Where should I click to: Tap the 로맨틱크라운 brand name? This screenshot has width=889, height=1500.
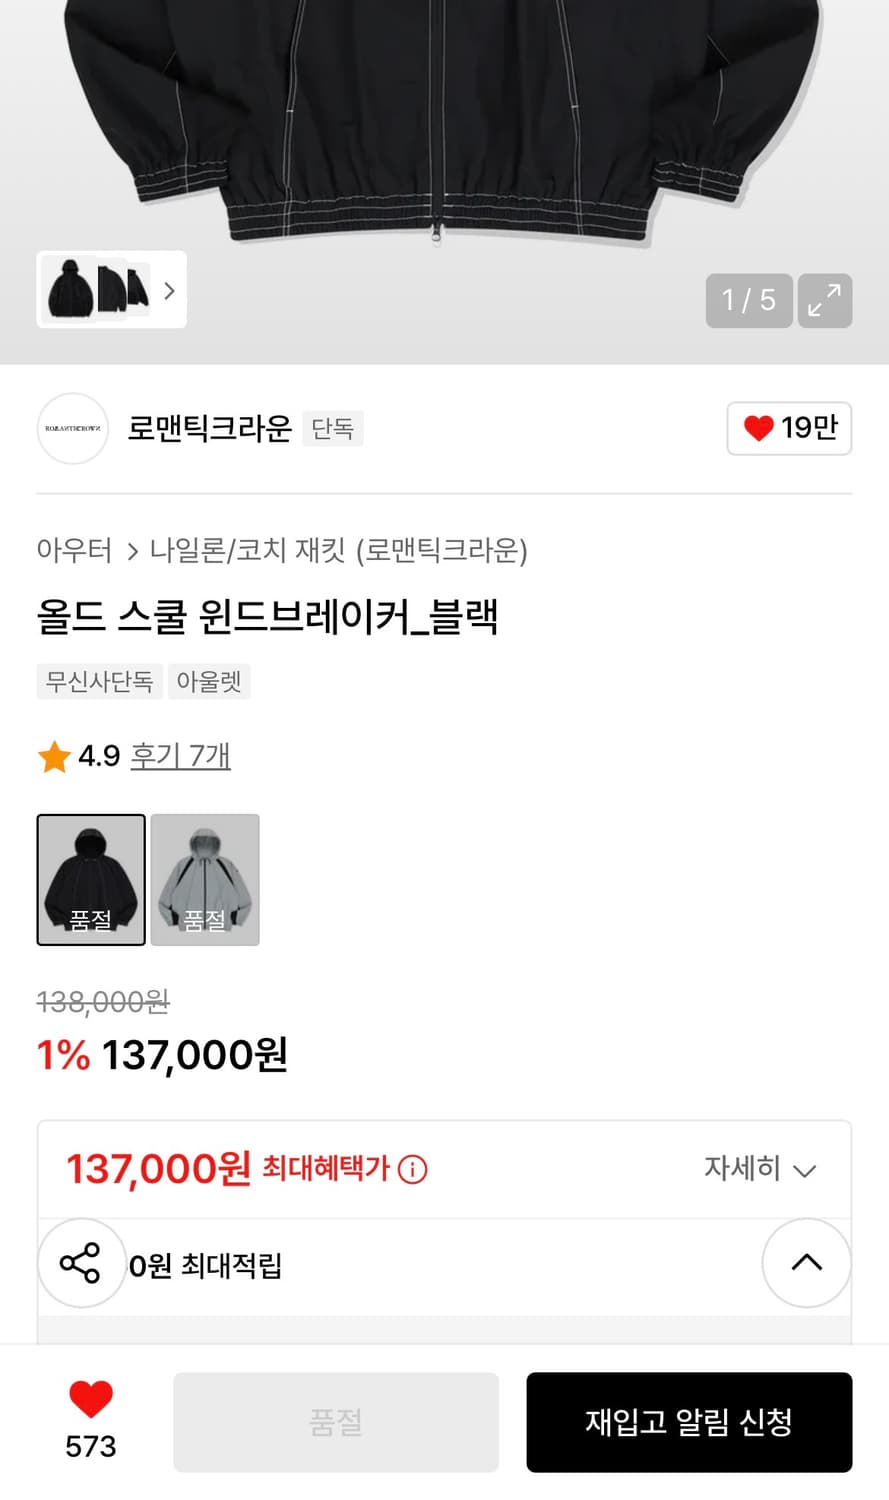(209, 429)
